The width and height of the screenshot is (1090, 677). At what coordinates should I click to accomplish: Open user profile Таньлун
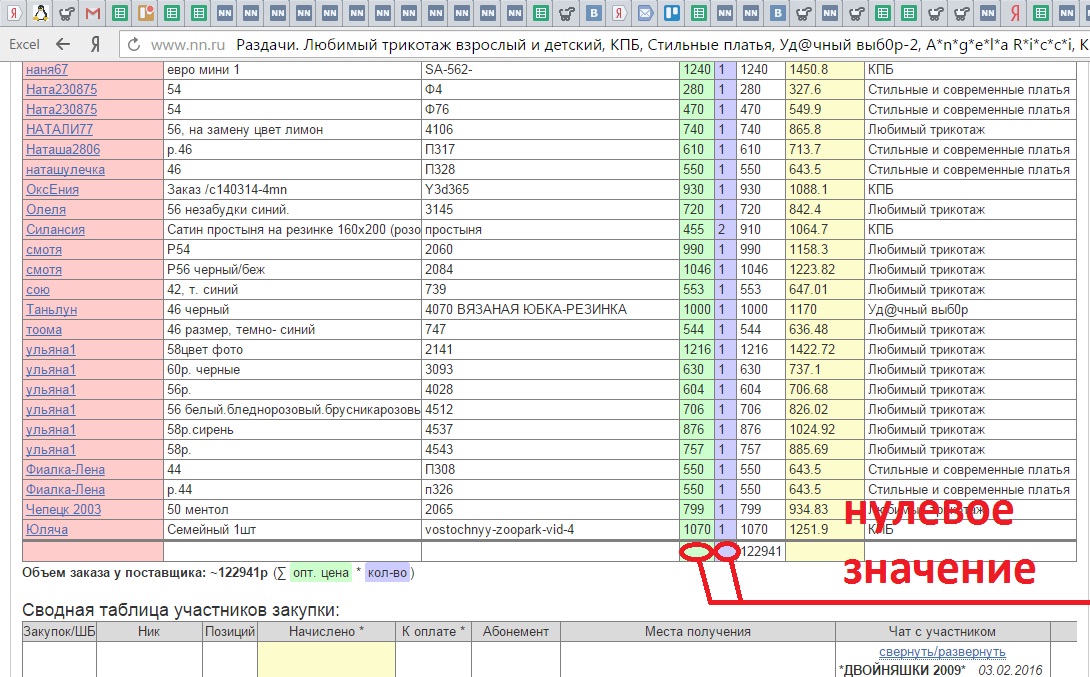[51, 310]
